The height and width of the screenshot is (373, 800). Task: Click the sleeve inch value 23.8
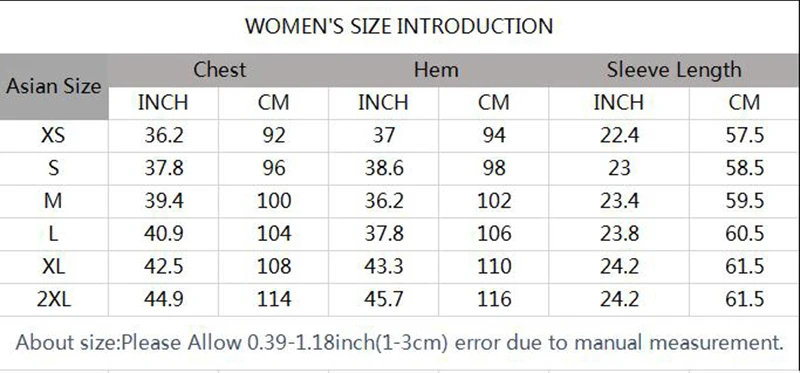(x=619, y=234)
